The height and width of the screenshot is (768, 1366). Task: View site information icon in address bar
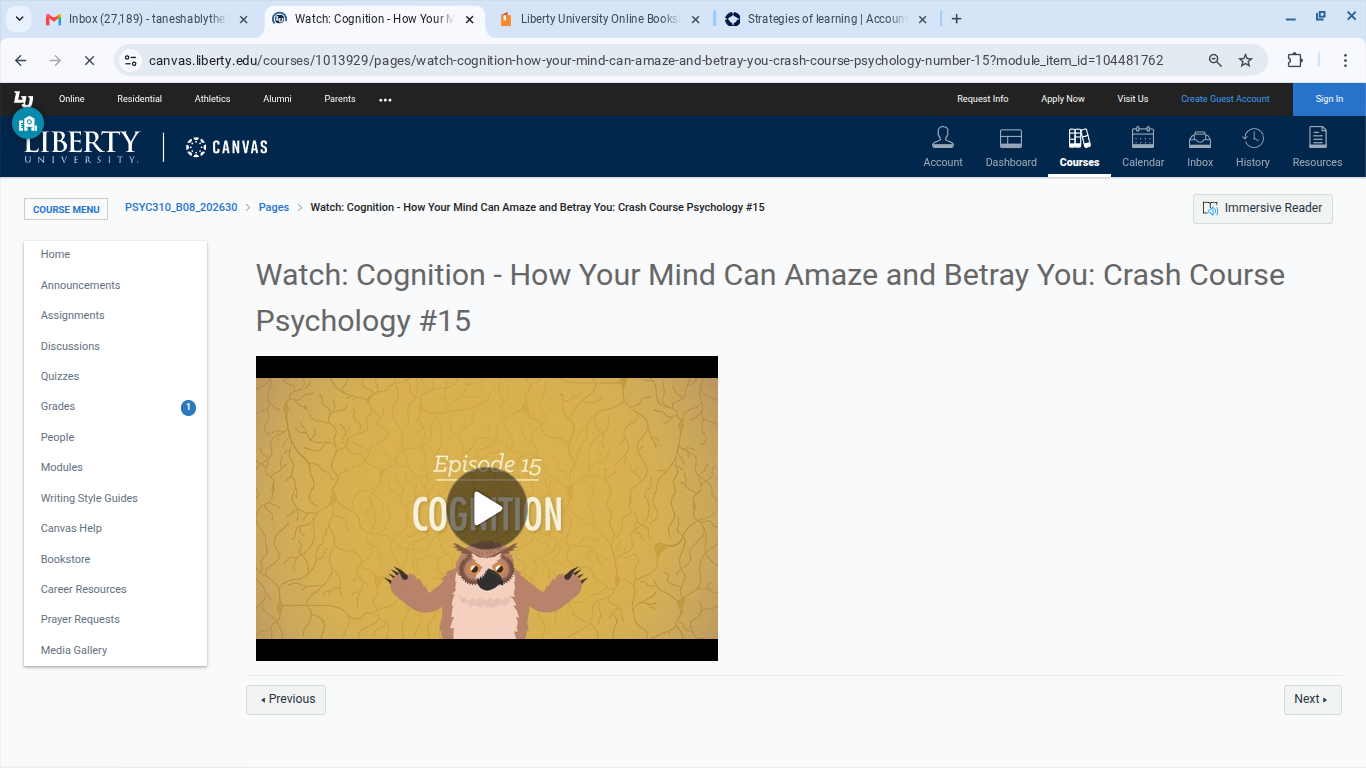click(x=131, y=60)
